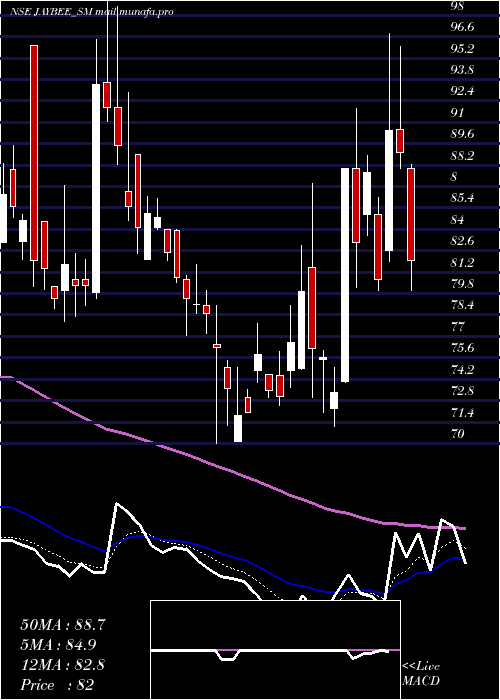Click the 74.2 price axis label
This screenshot has width=500, height=700.
point(462,370)
